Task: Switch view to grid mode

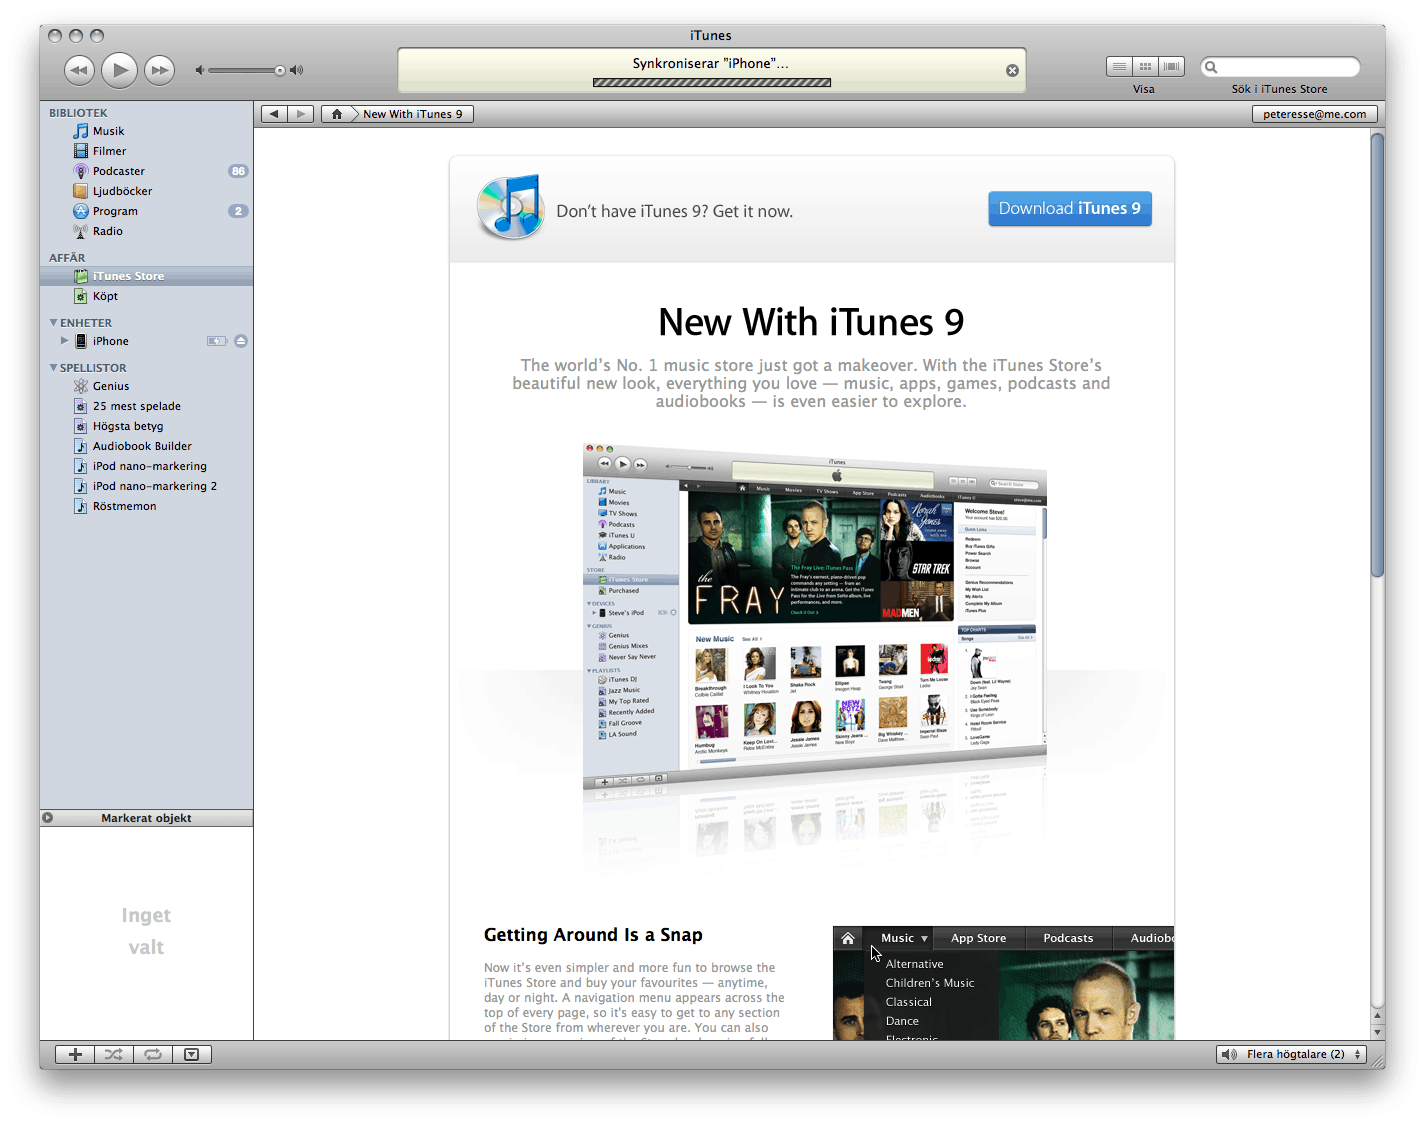Action: (1145, 66)
